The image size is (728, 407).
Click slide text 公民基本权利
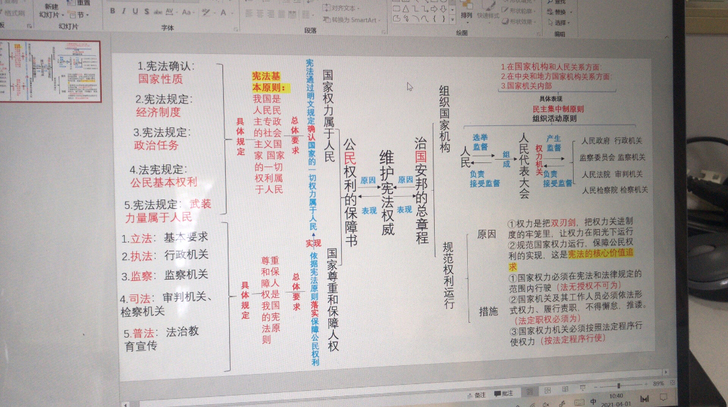point(164,182)
